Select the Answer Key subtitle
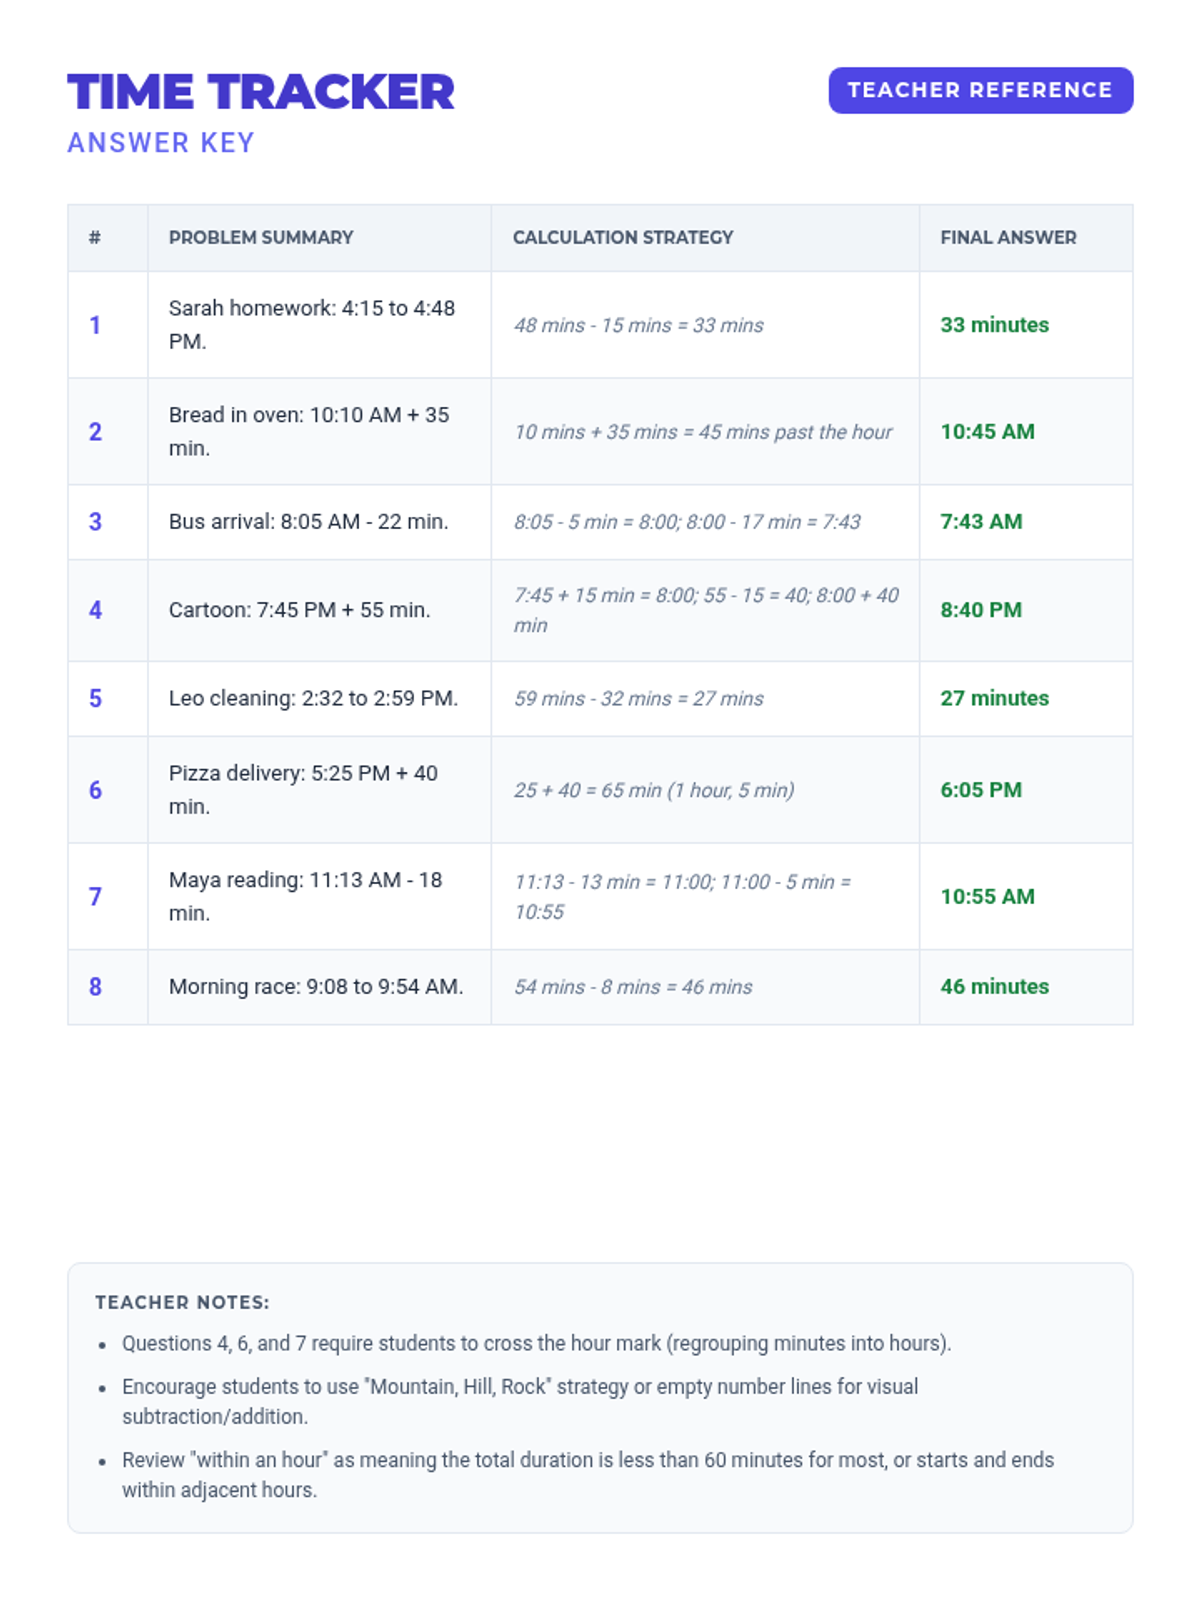The height and width of the screenshot is (1600, 1200). pyautogui.click(x=161, y=143)
